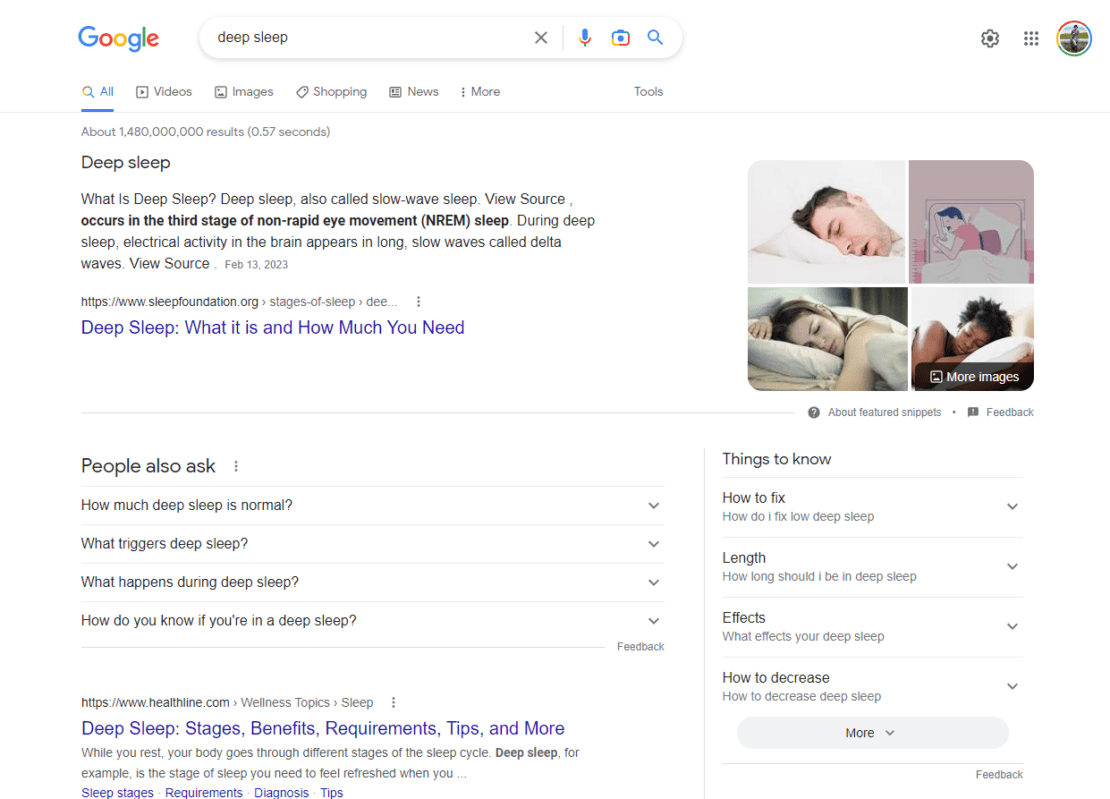Clear the search box with the X icon
This screenshot has width=1110, height=799.
coord(541,37)
